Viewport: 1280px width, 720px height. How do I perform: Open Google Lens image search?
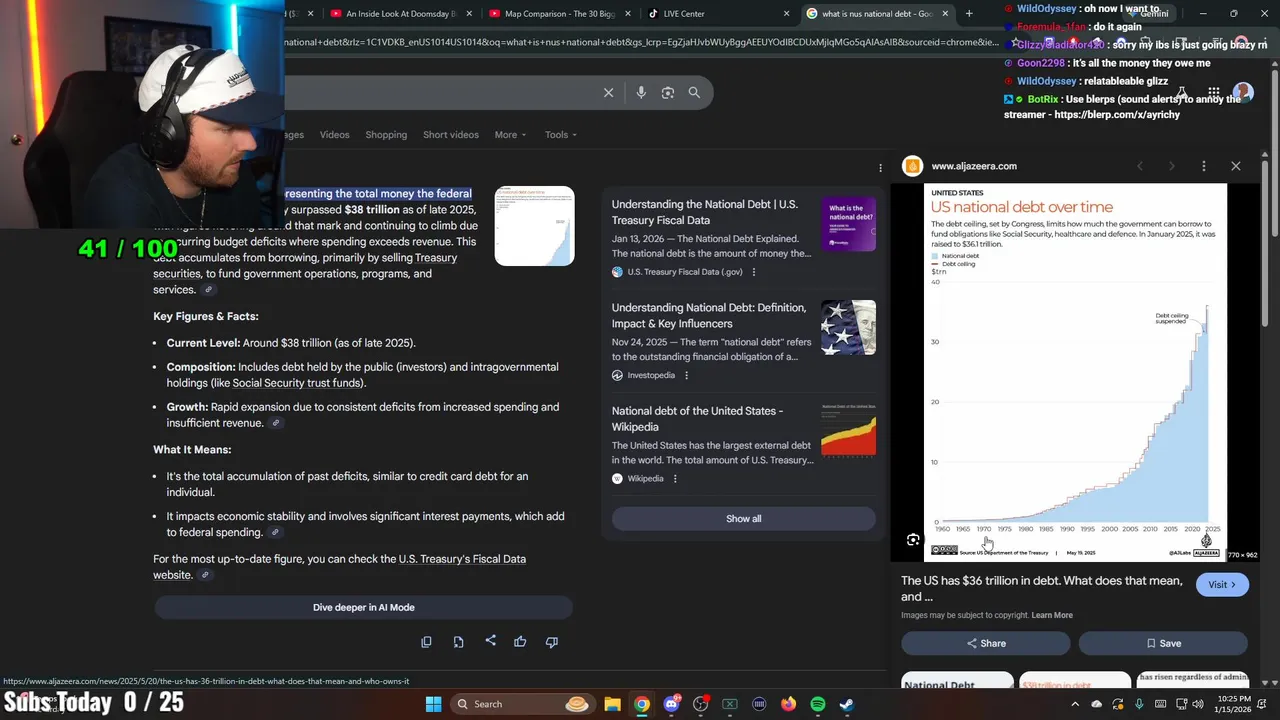668,92
